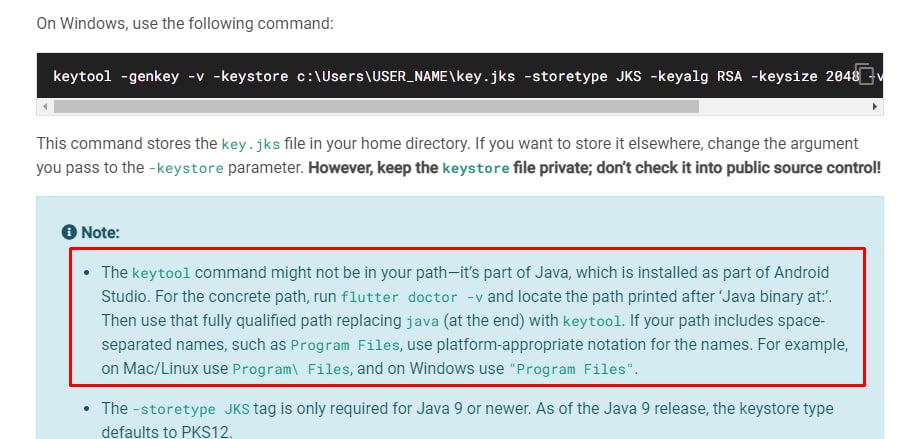
Task: Click 'flutter doctor -v' inline code
Action: [411, 298]
